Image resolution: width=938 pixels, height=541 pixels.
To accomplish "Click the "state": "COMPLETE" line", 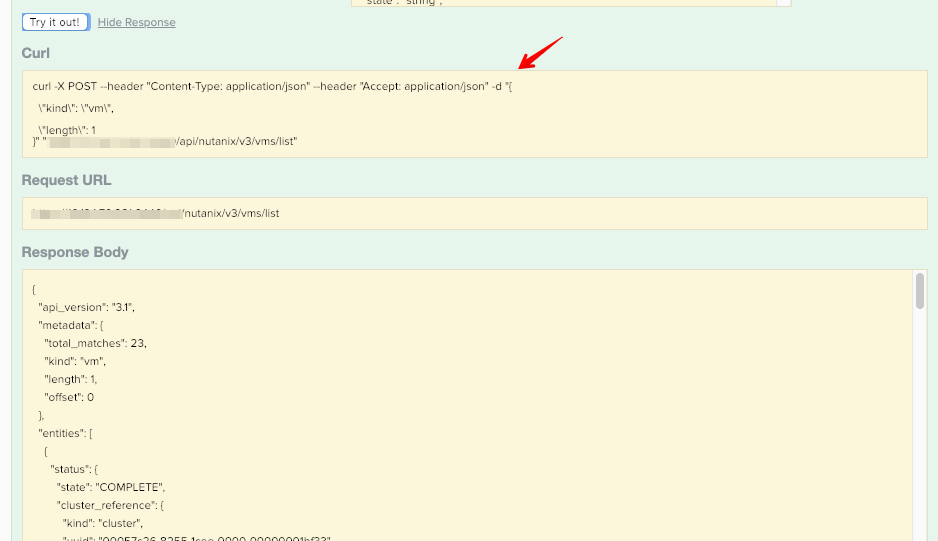I will [x=111, y=487].
